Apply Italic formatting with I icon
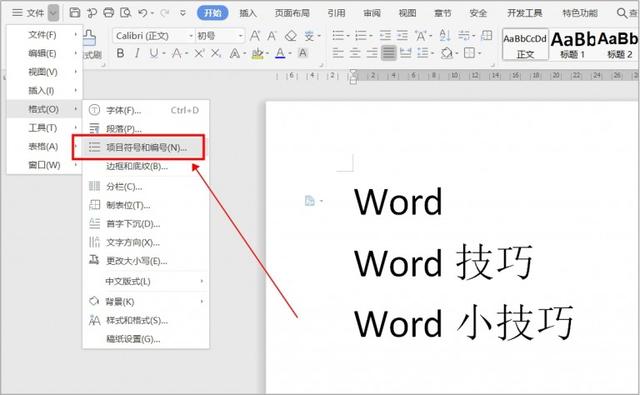The image size is (640, 395). pos(137,53)
